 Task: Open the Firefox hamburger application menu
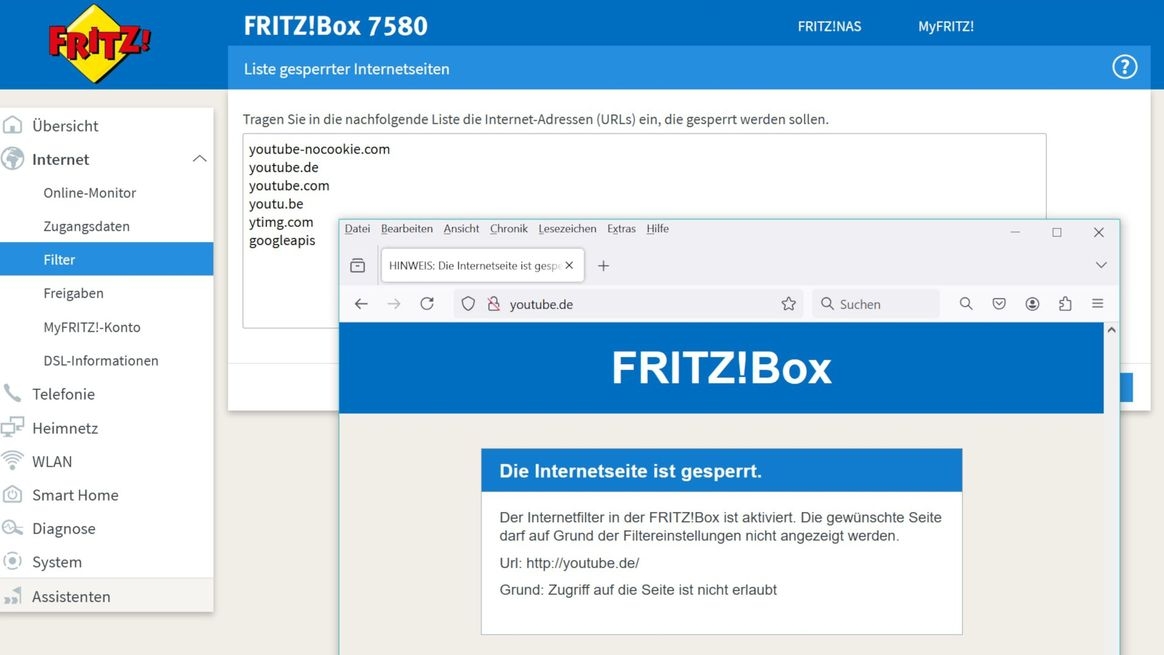[x=1098, y=304]
